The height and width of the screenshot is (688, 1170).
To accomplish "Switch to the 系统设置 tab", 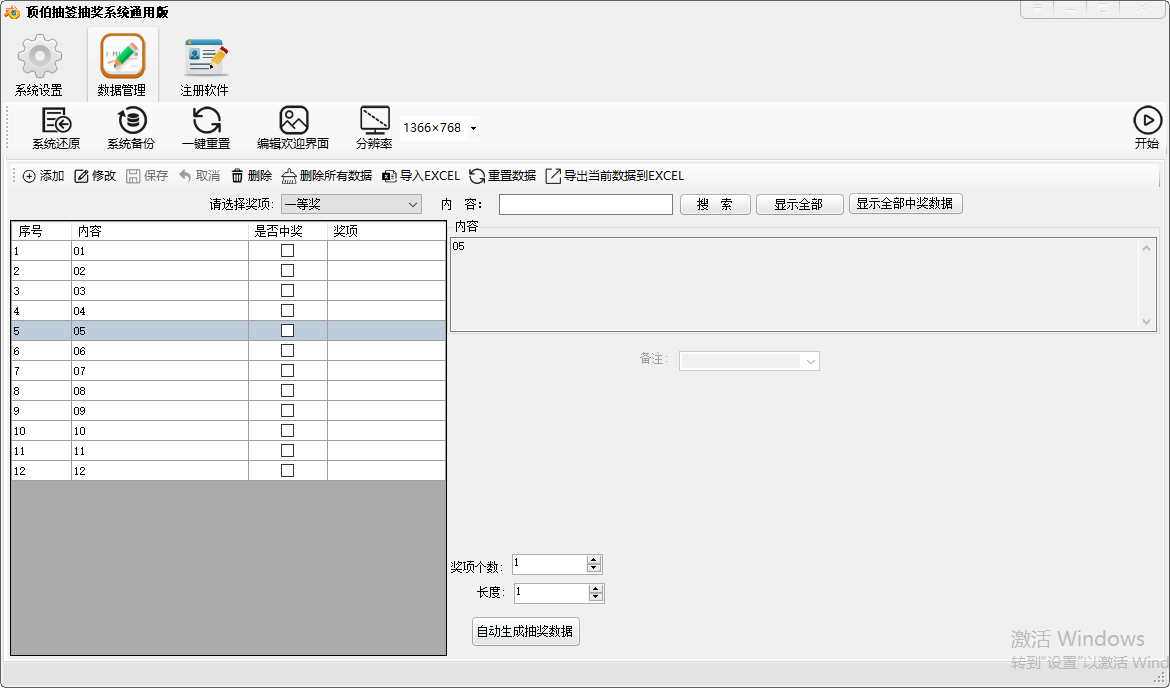I will [39, 66].
